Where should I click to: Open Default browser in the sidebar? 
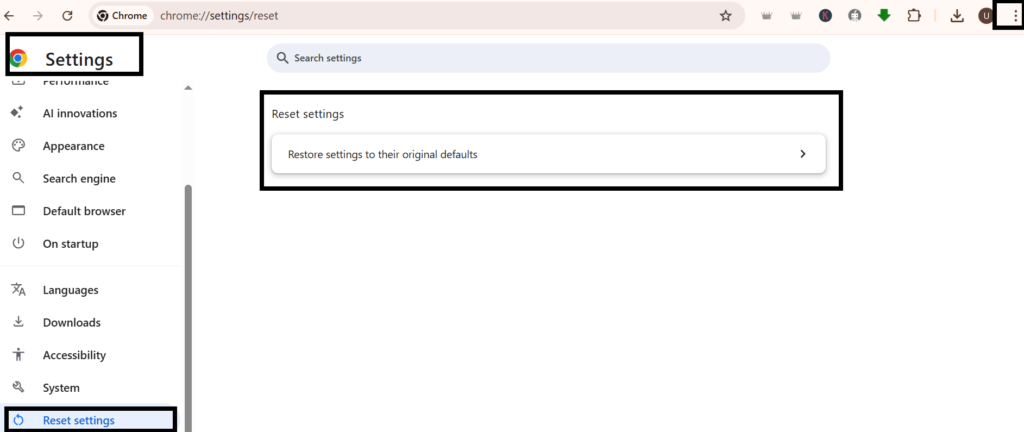click(x=84, y=211)
